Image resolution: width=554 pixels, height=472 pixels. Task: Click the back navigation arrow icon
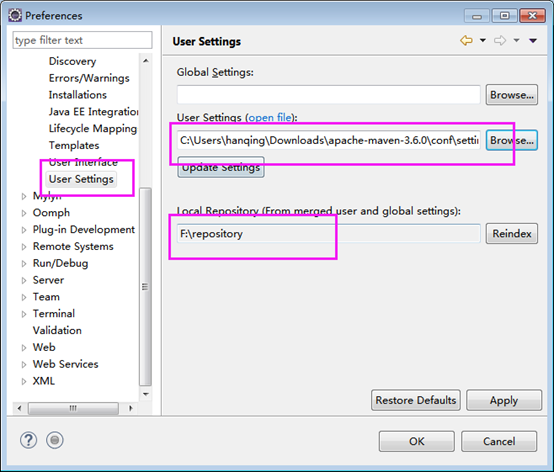tap(466, 41)
